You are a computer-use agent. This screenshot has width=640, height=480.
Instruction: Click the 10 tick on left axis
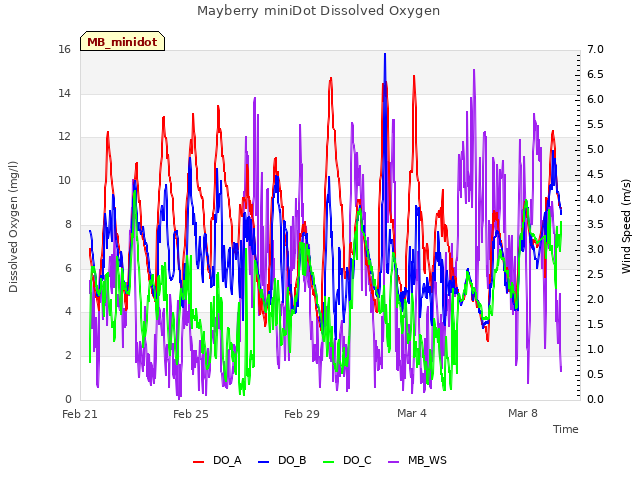click(64, 180)
